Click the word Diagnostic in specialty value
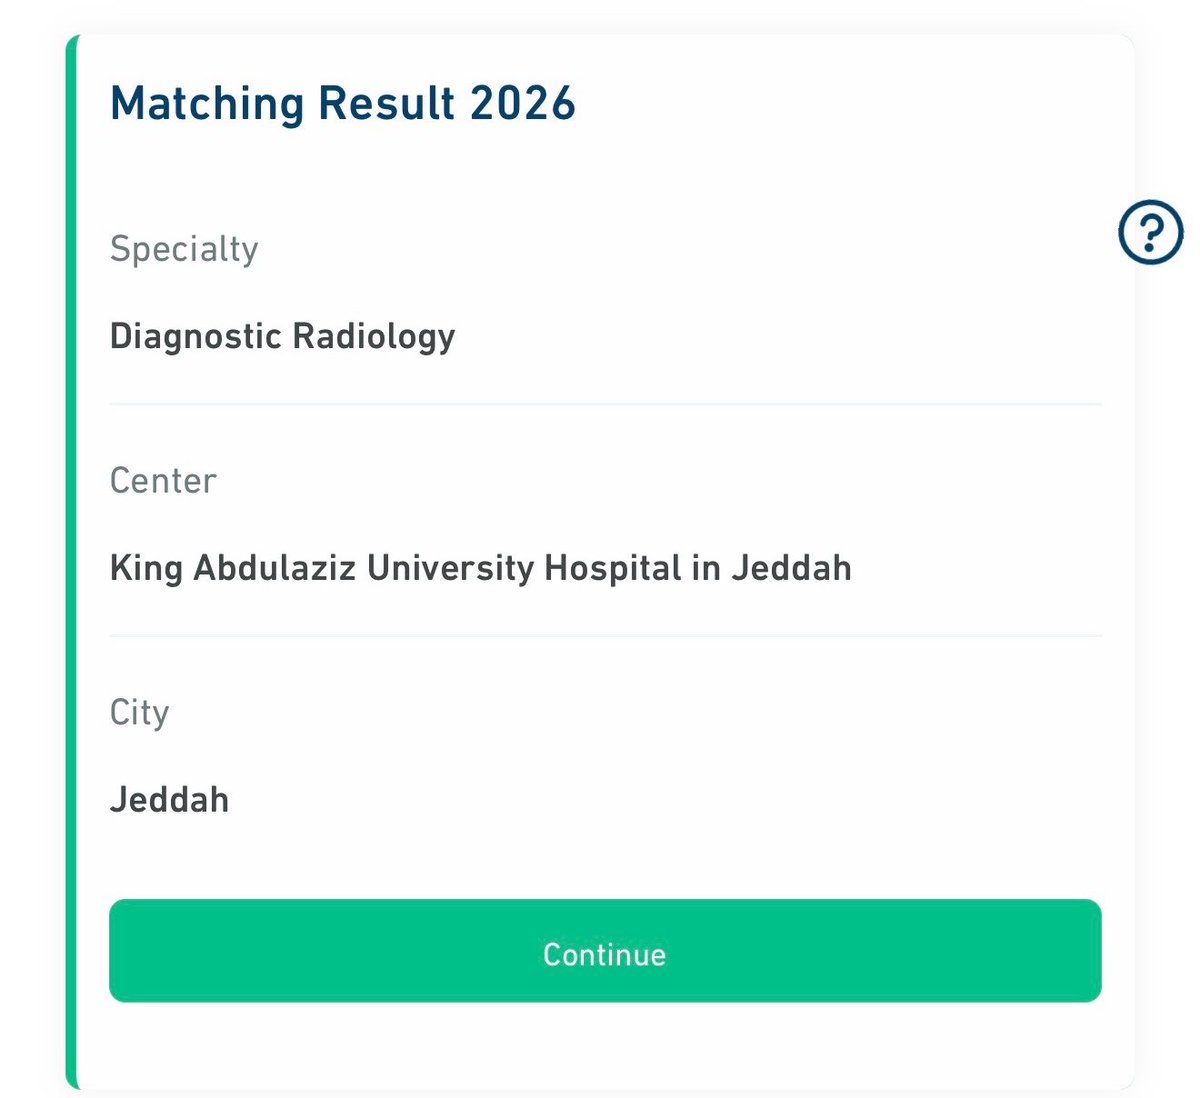 tap(195, 337)
